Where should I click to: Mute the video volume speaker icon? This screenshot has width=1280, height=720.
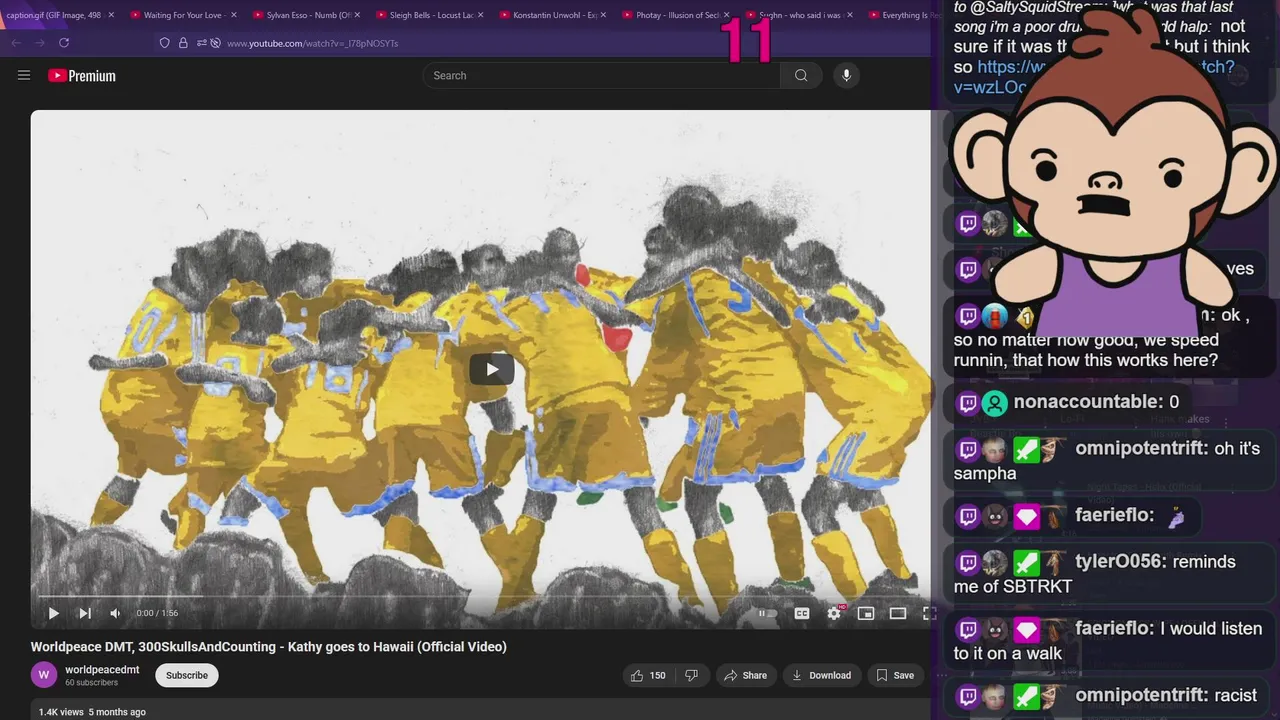coord(115,613)
